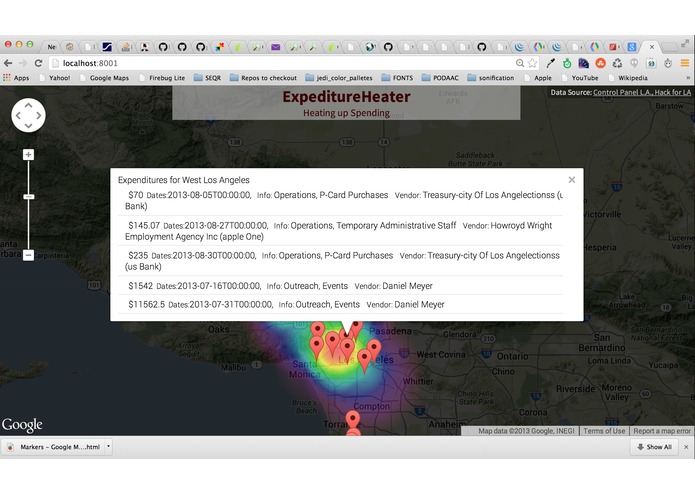The width and height of the screenshot is (695, 494).
Task: Open the Apple bookmark
Action: tap(538, 78)
